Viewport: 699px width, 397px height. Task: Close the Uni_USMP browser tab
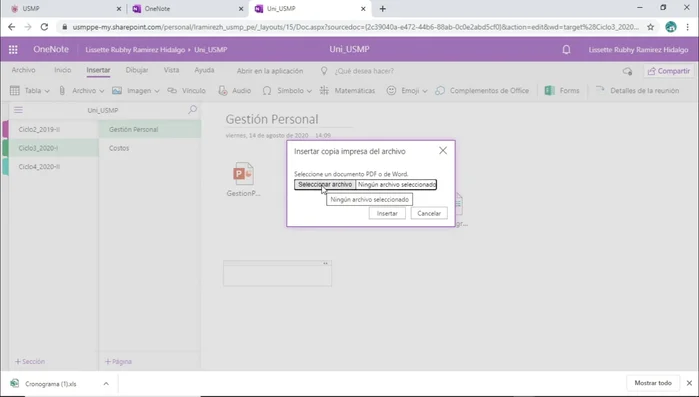click(x=363, y=8)
